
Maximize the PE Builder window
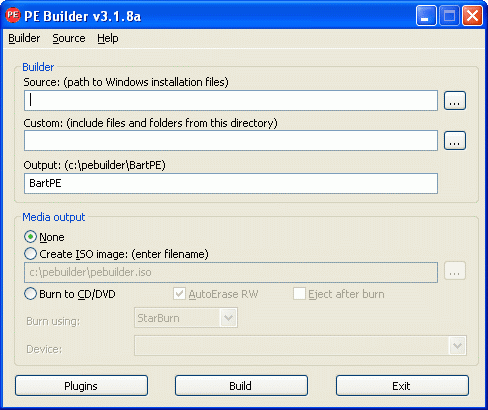tap(449, 16)
